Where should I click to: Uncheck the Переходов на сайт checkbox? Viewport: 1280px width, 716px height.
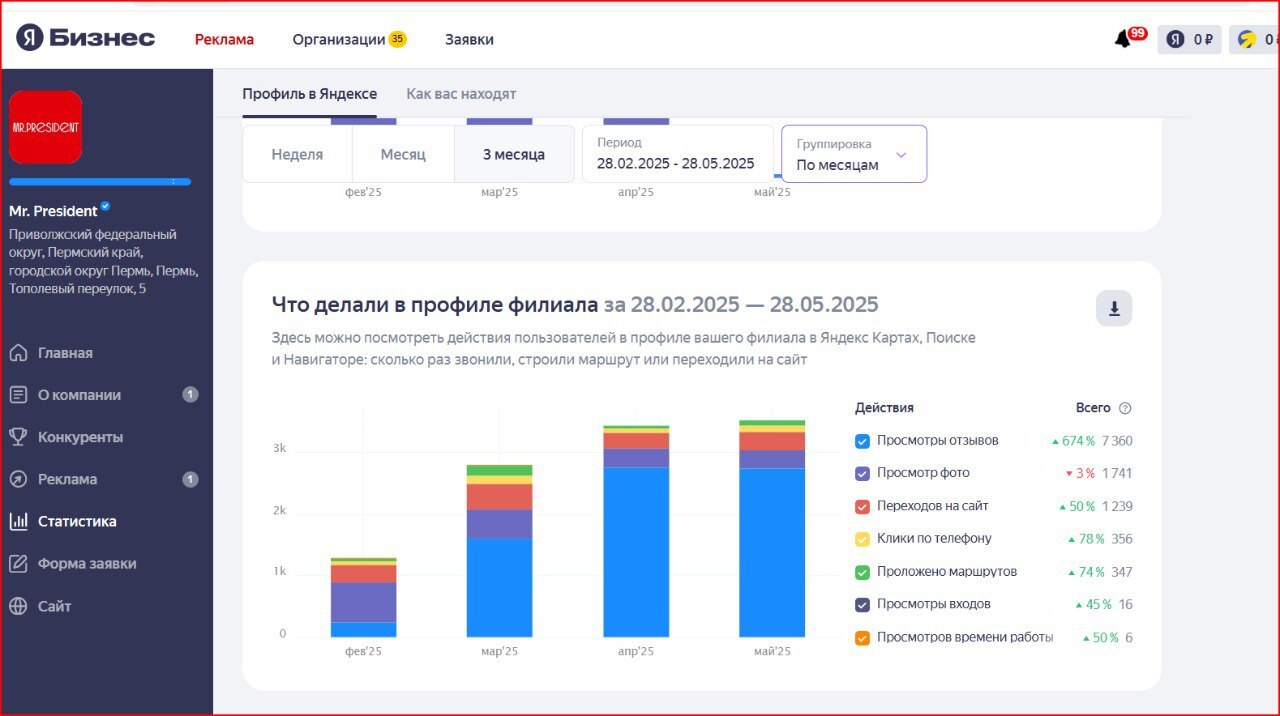862,506
